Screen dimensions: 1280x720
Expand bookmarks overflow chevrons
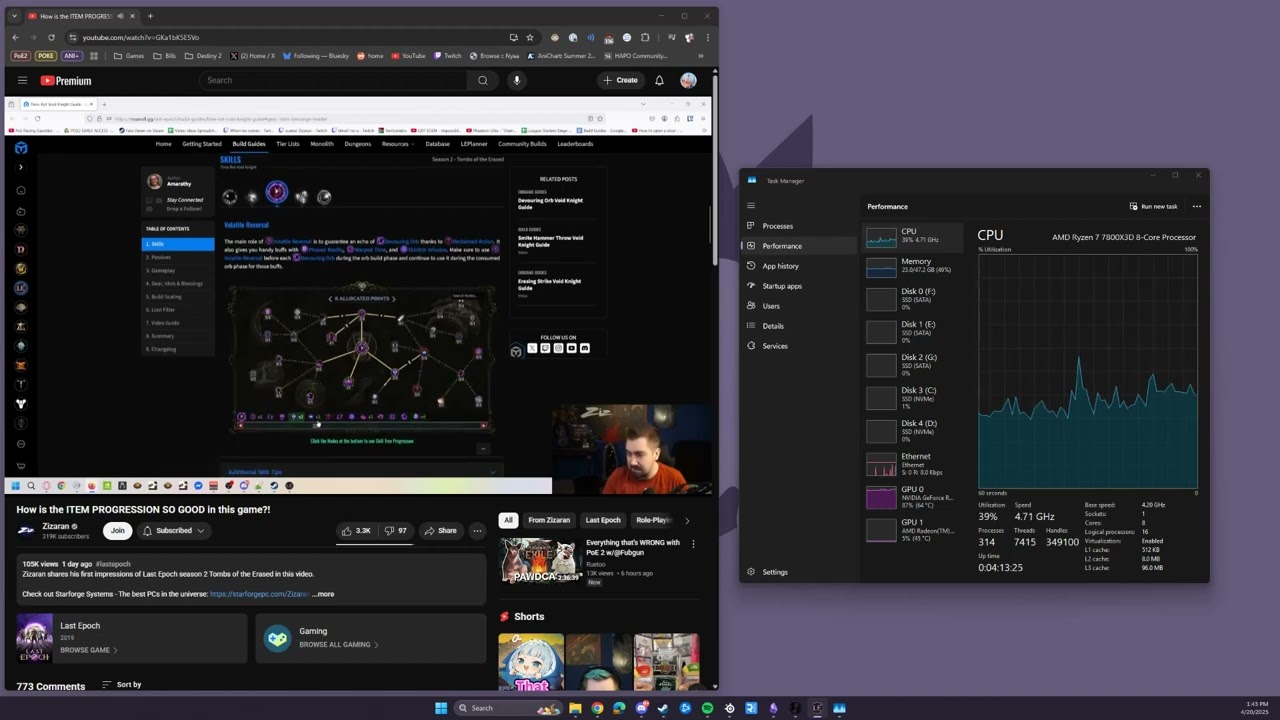pyautogui.click(x=701, y=56)
